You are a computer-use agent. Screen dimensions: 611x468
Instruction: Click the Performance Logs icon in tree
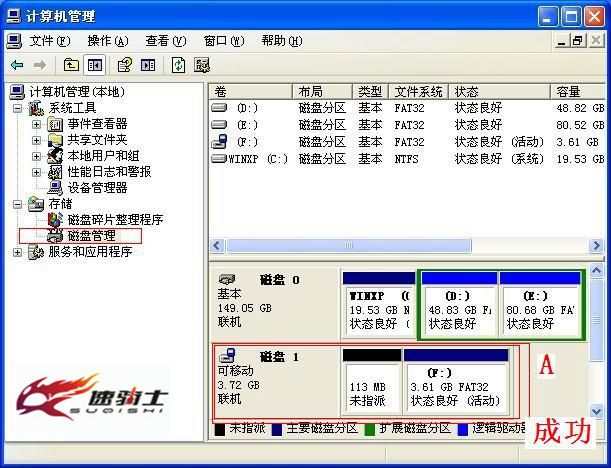pyautogui.click(x=55, y=172)
